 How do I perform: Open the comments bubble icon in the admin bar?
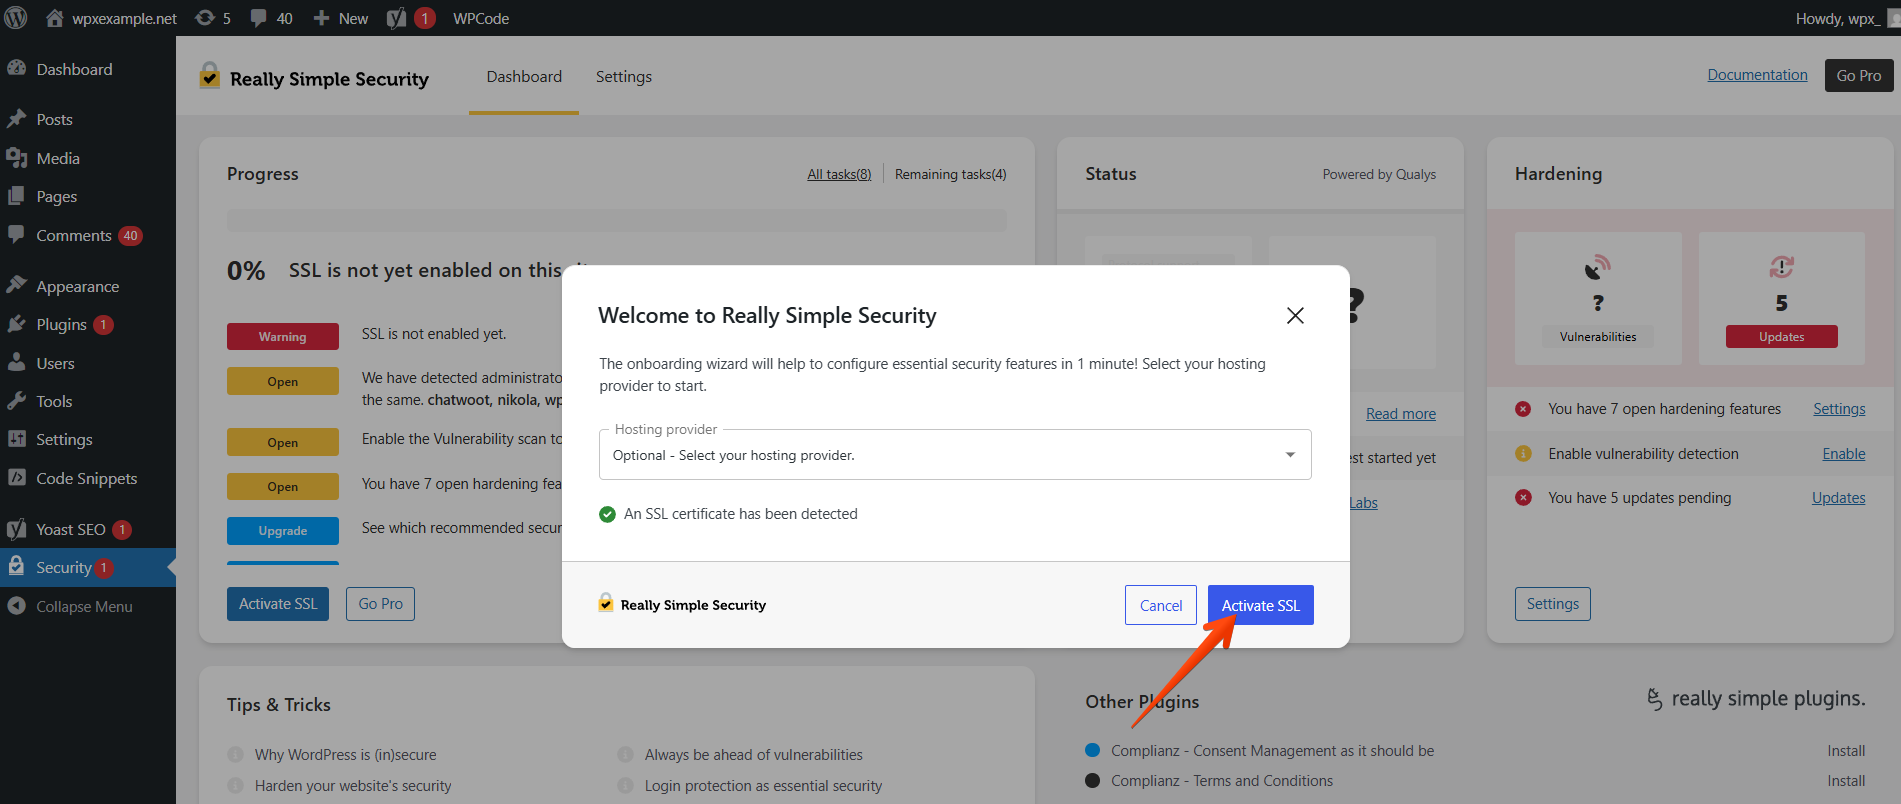(259, 18)
